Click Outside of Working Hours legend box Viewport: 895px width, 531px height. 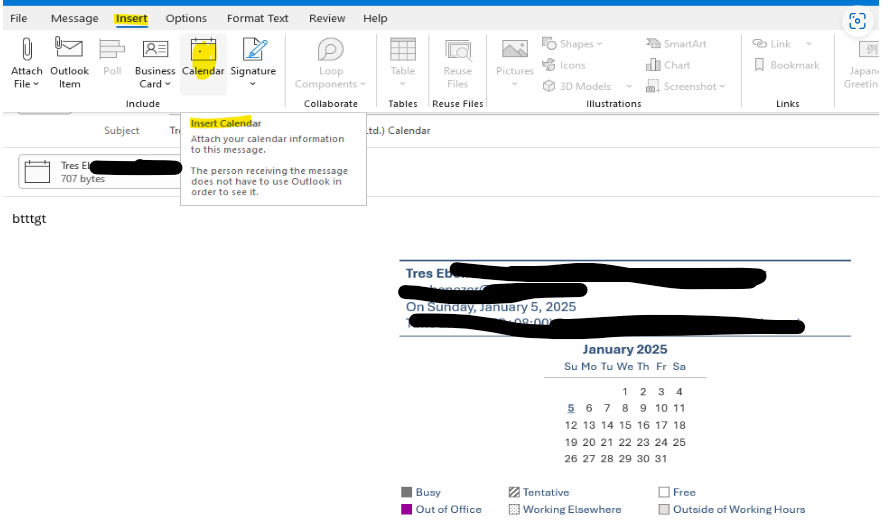click(x=664, y=509)
